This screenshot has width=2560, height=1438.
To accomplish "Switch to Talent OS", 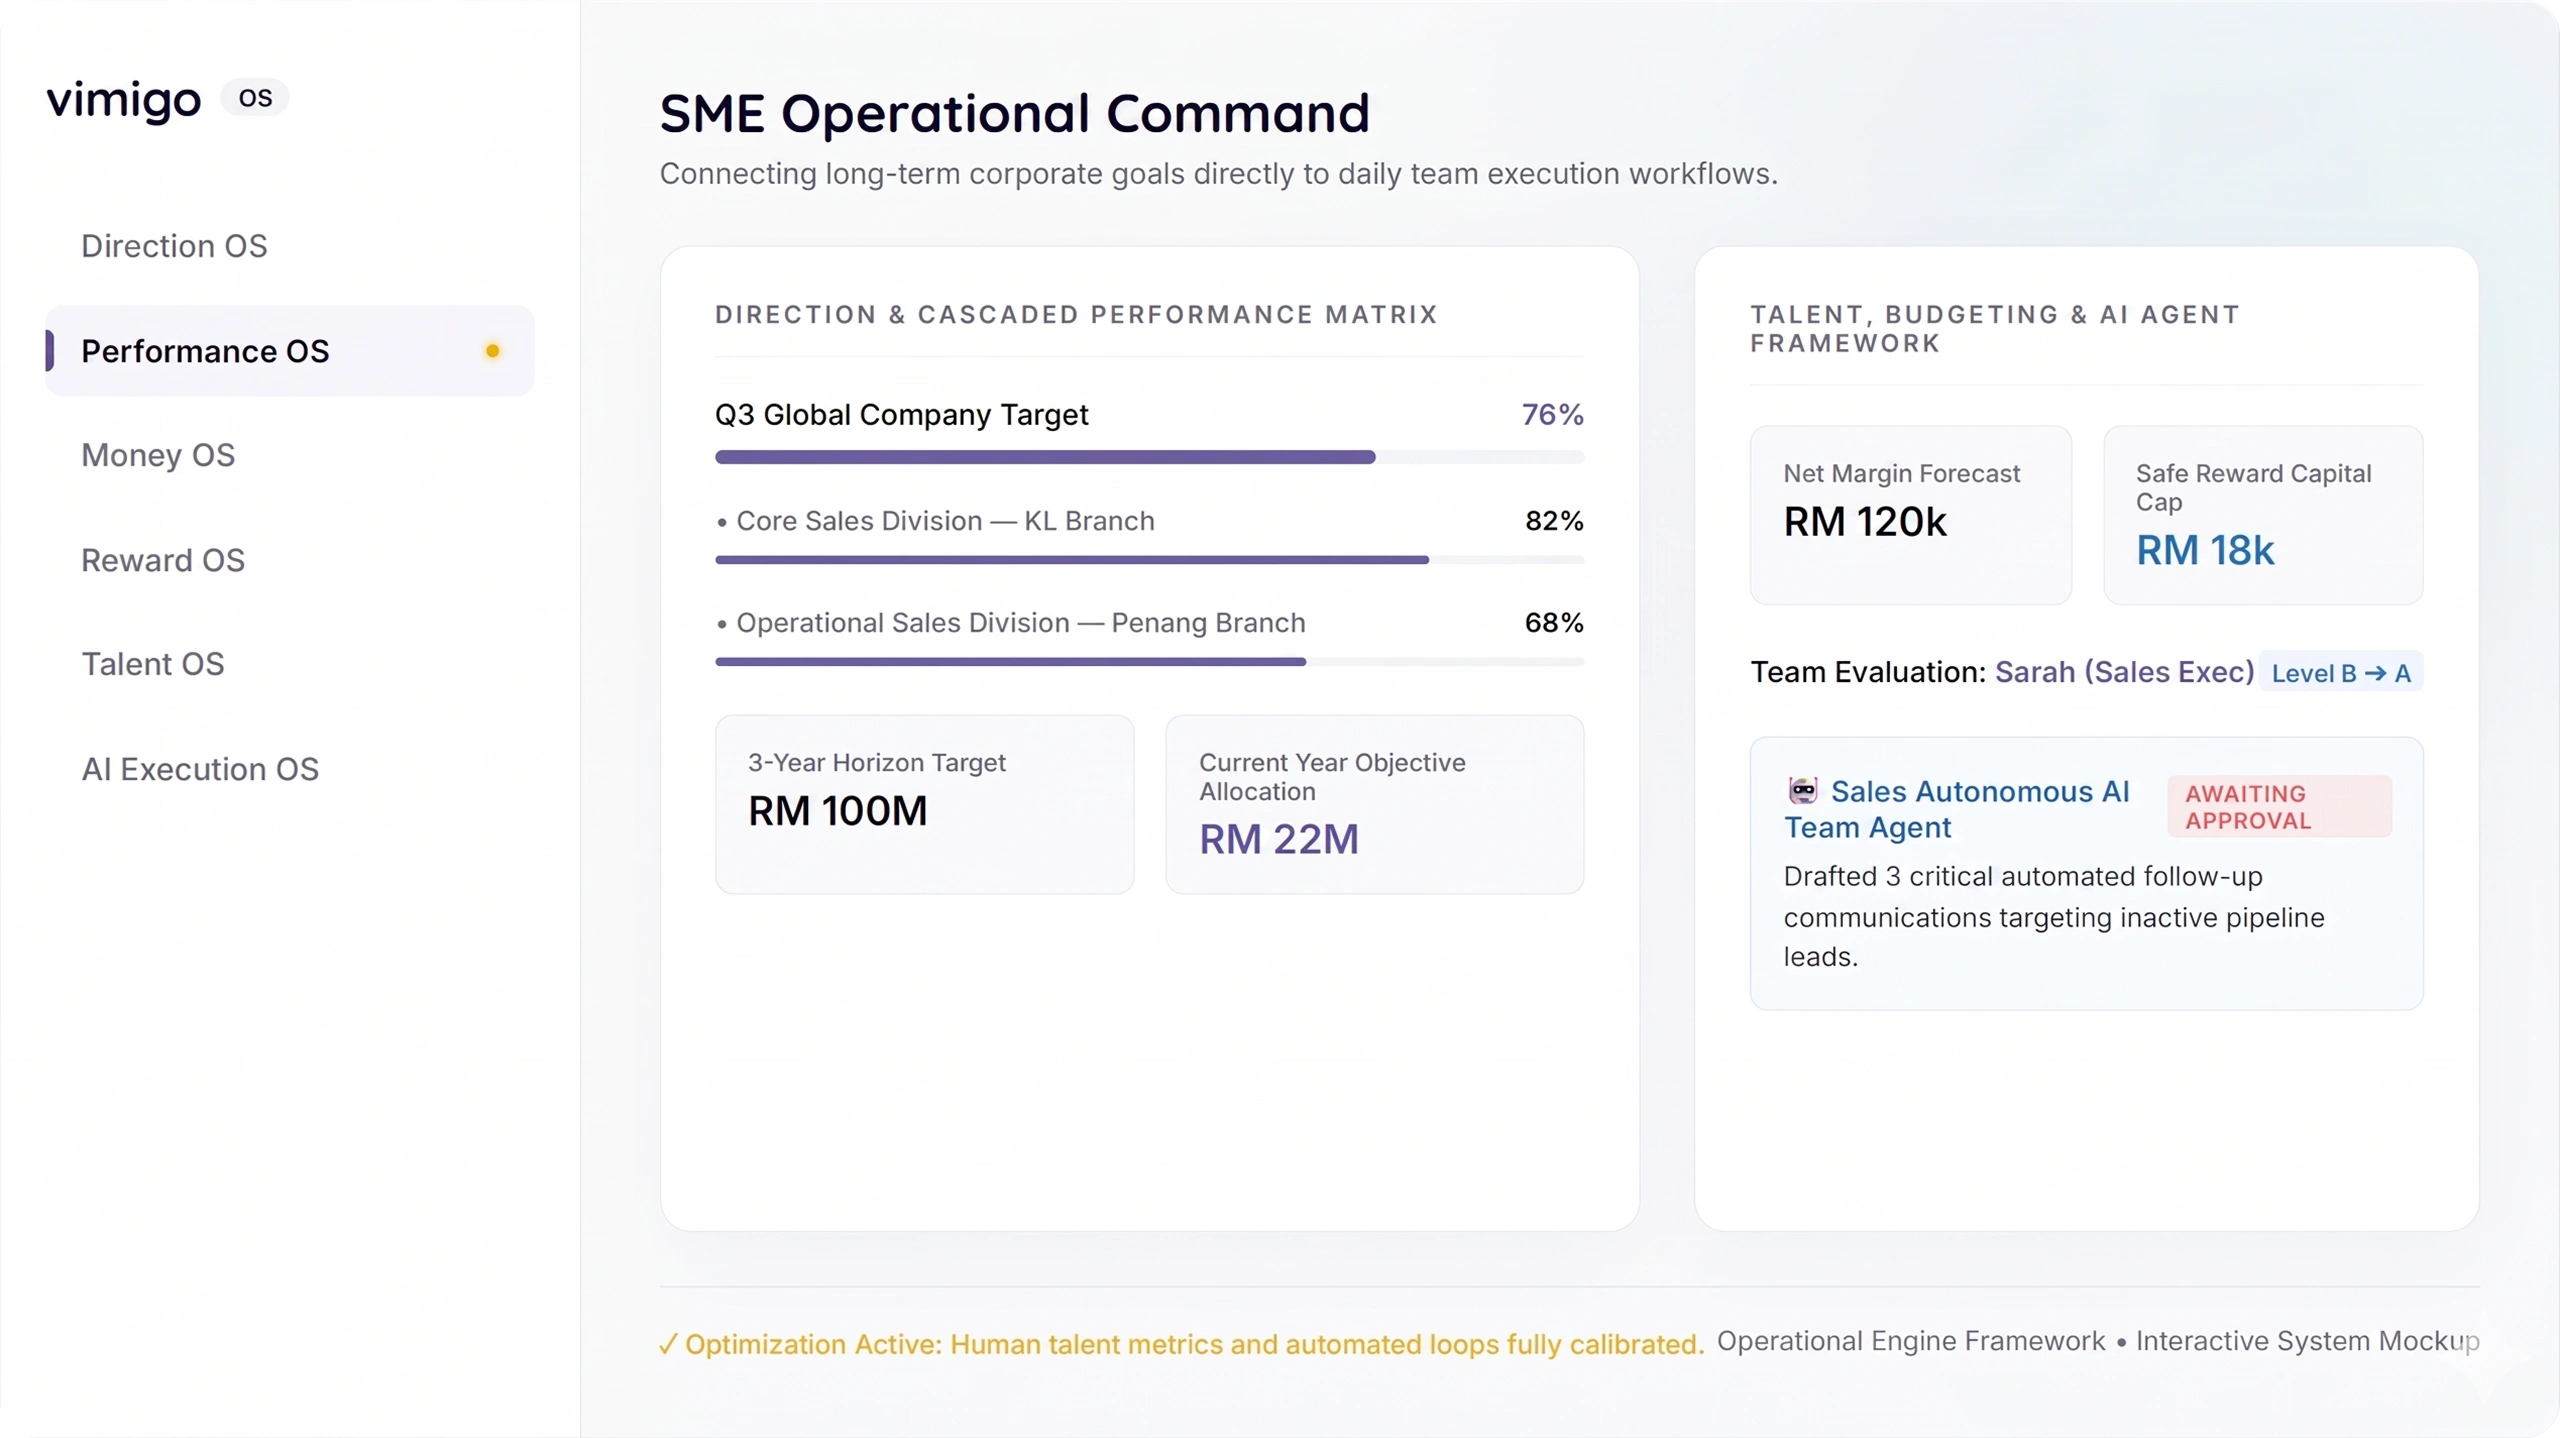I will tap(153, 664).
